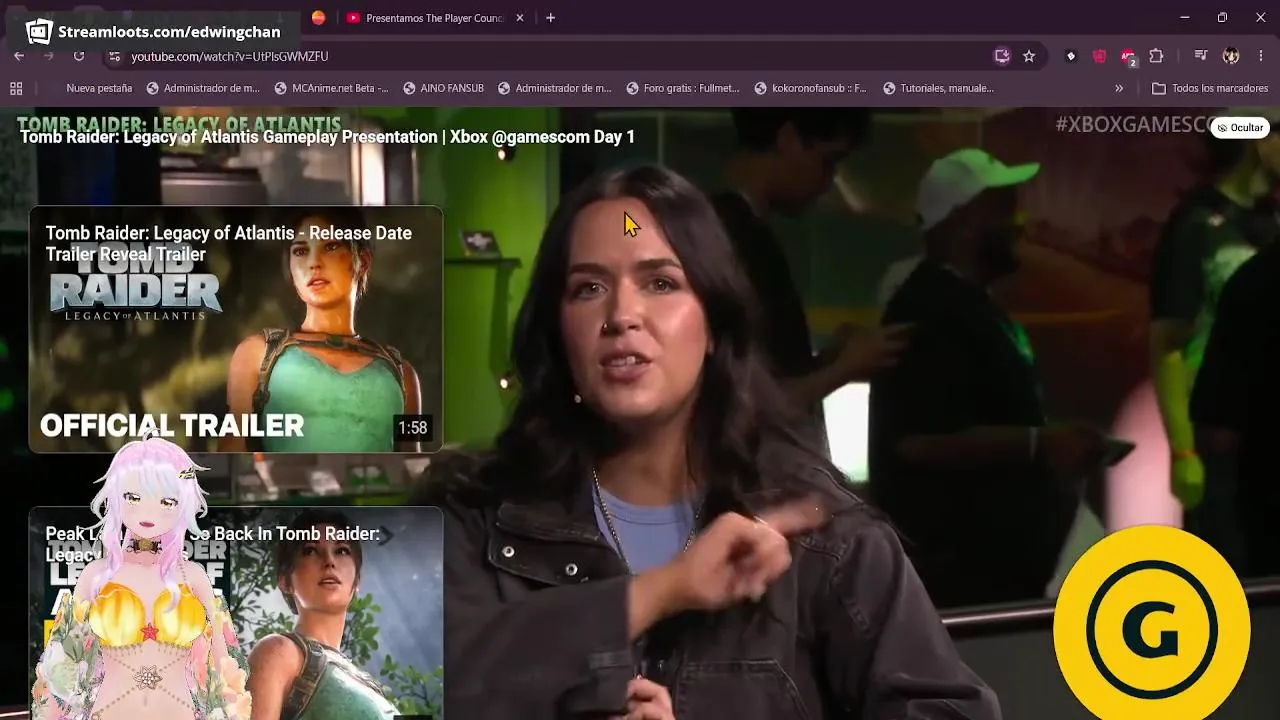Open the Chrome three-dot menu
1280x720 pixels.
1261,56
